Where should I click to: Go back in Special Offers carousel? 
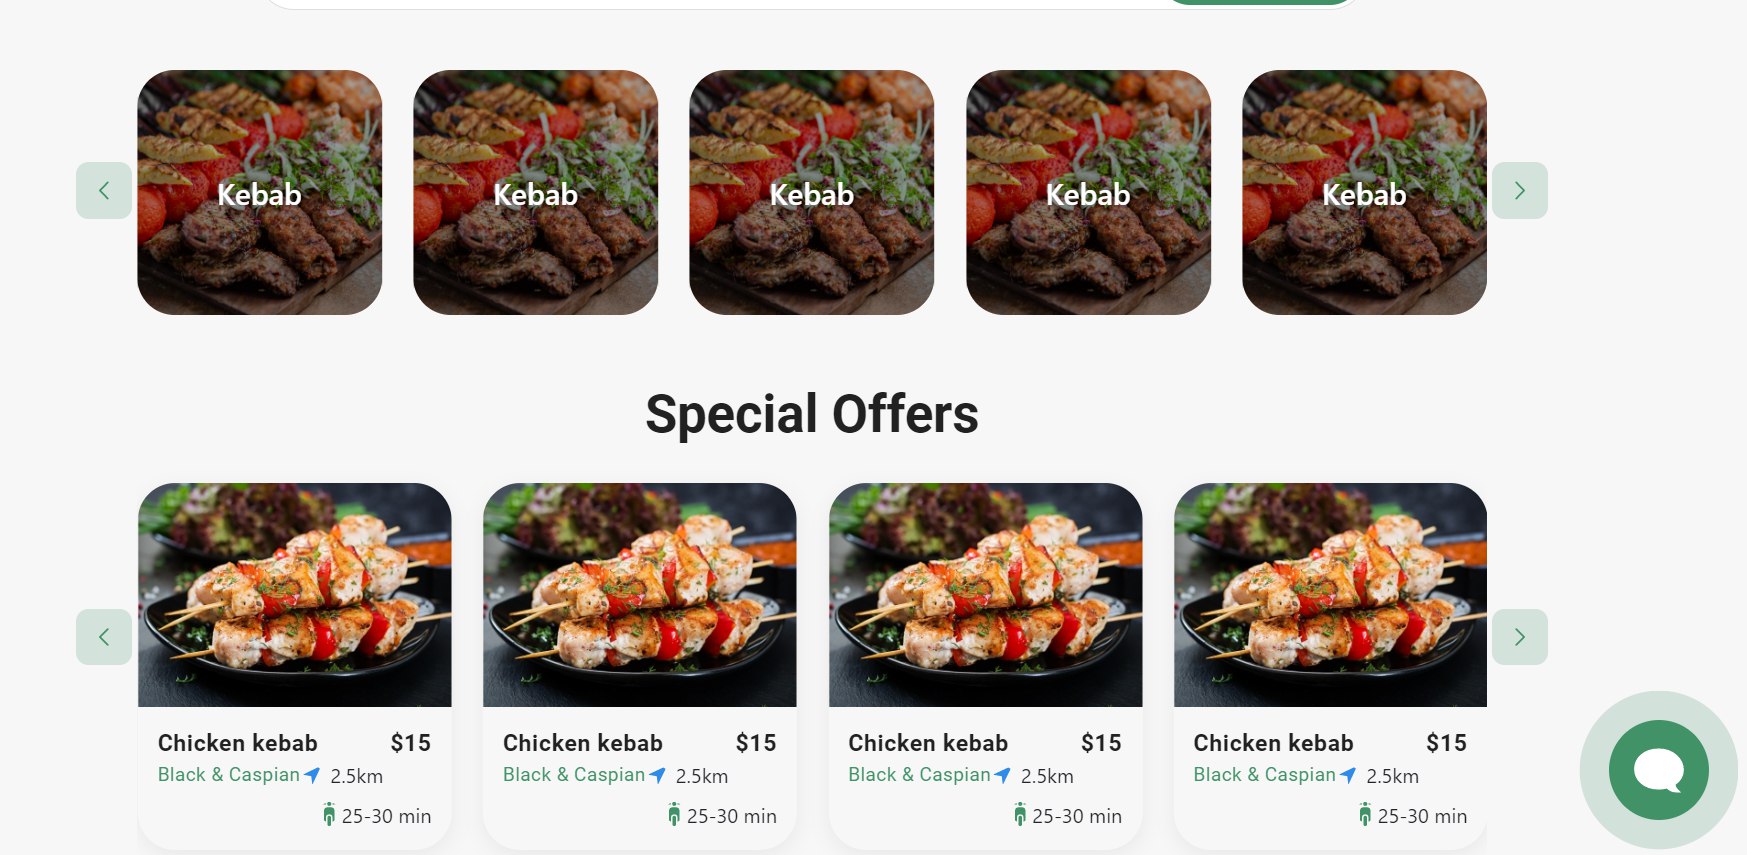tap(104, 637)
